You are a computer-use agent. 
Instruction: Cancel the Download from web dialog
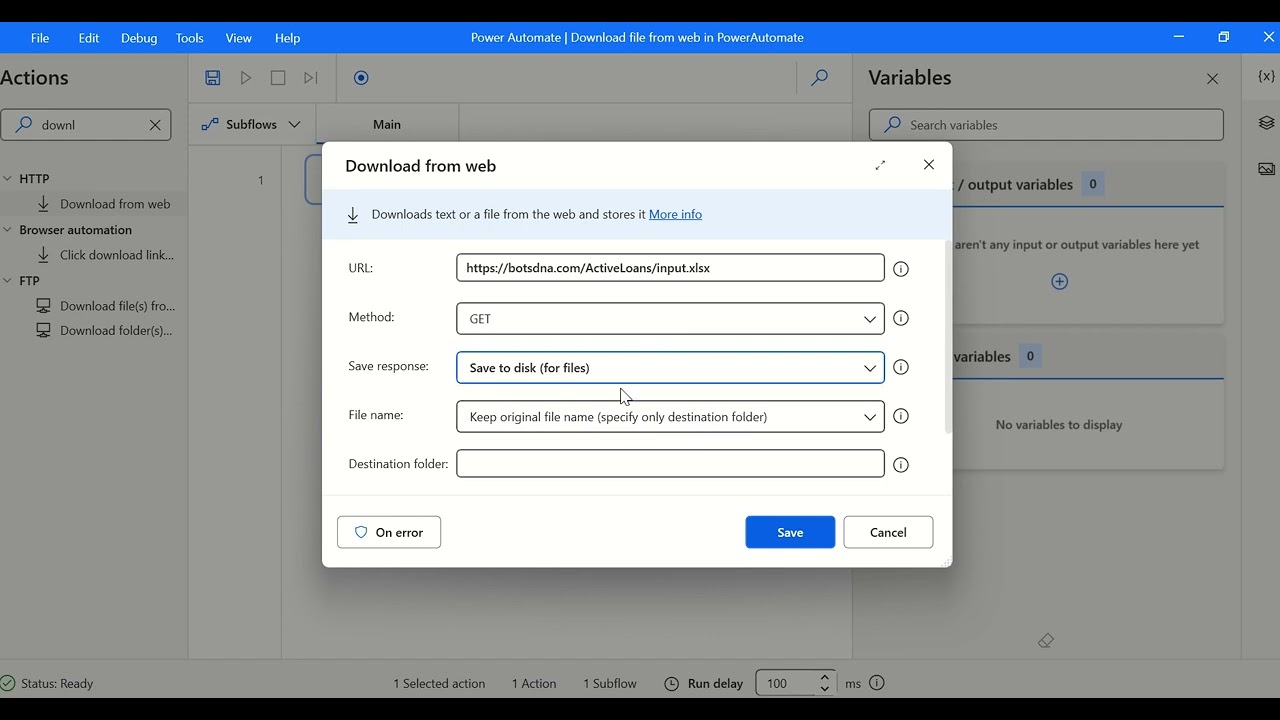[x=888, y=532]
